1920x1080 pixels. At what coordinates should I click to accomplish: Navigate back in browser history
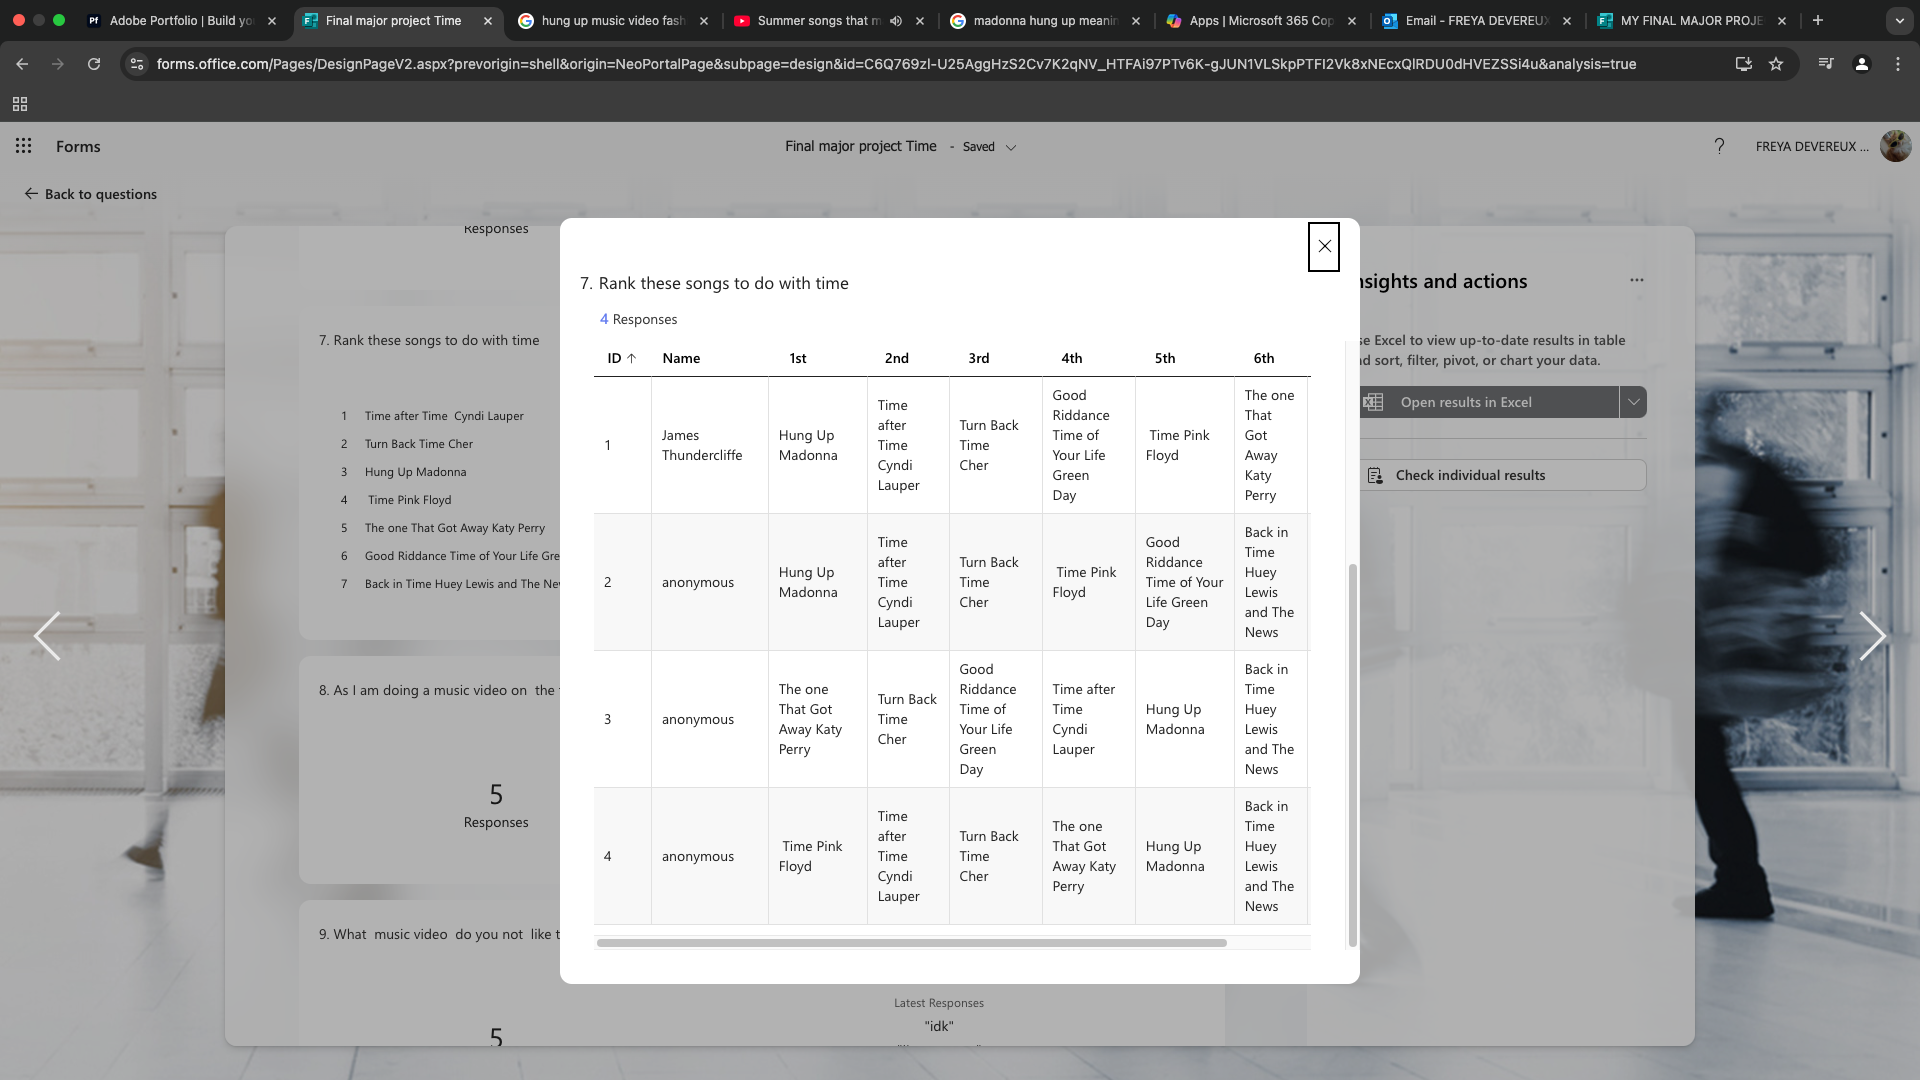[22, 64]
